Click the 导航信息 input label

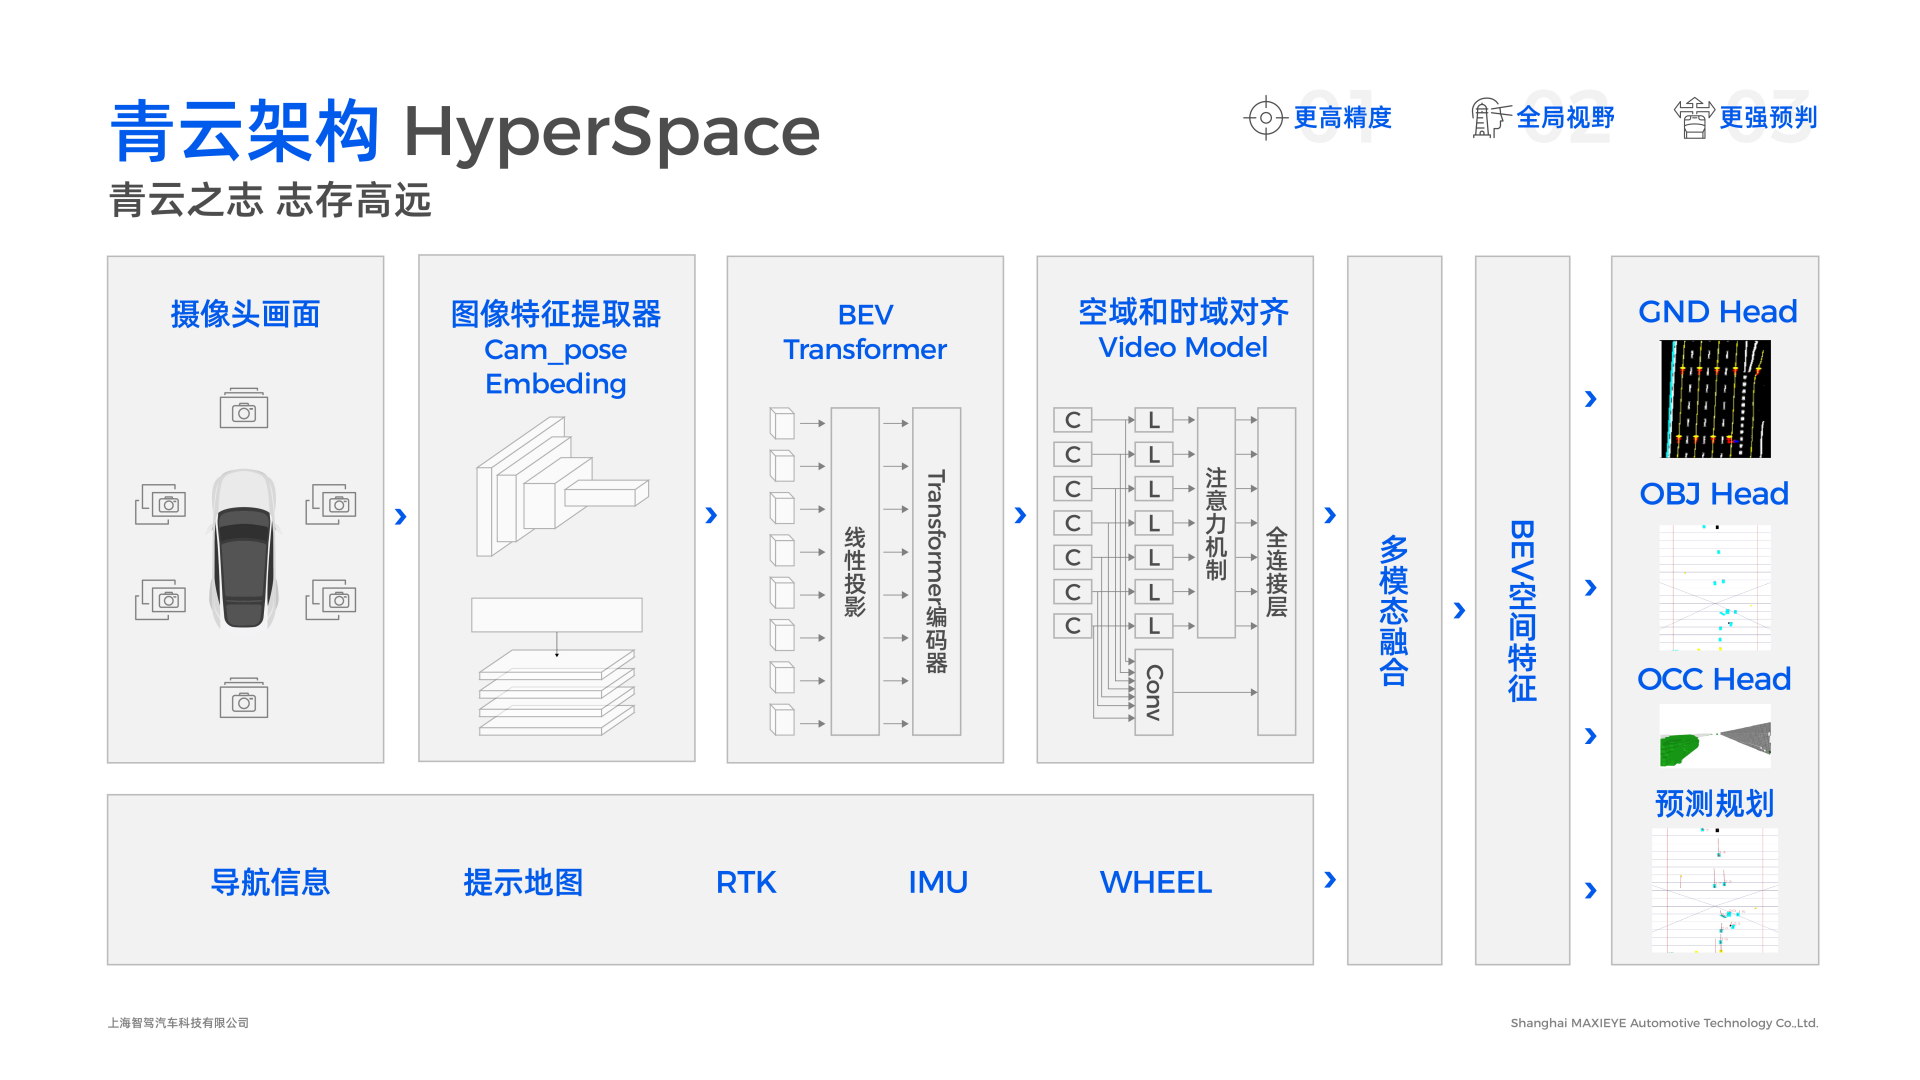click(270, 882)
